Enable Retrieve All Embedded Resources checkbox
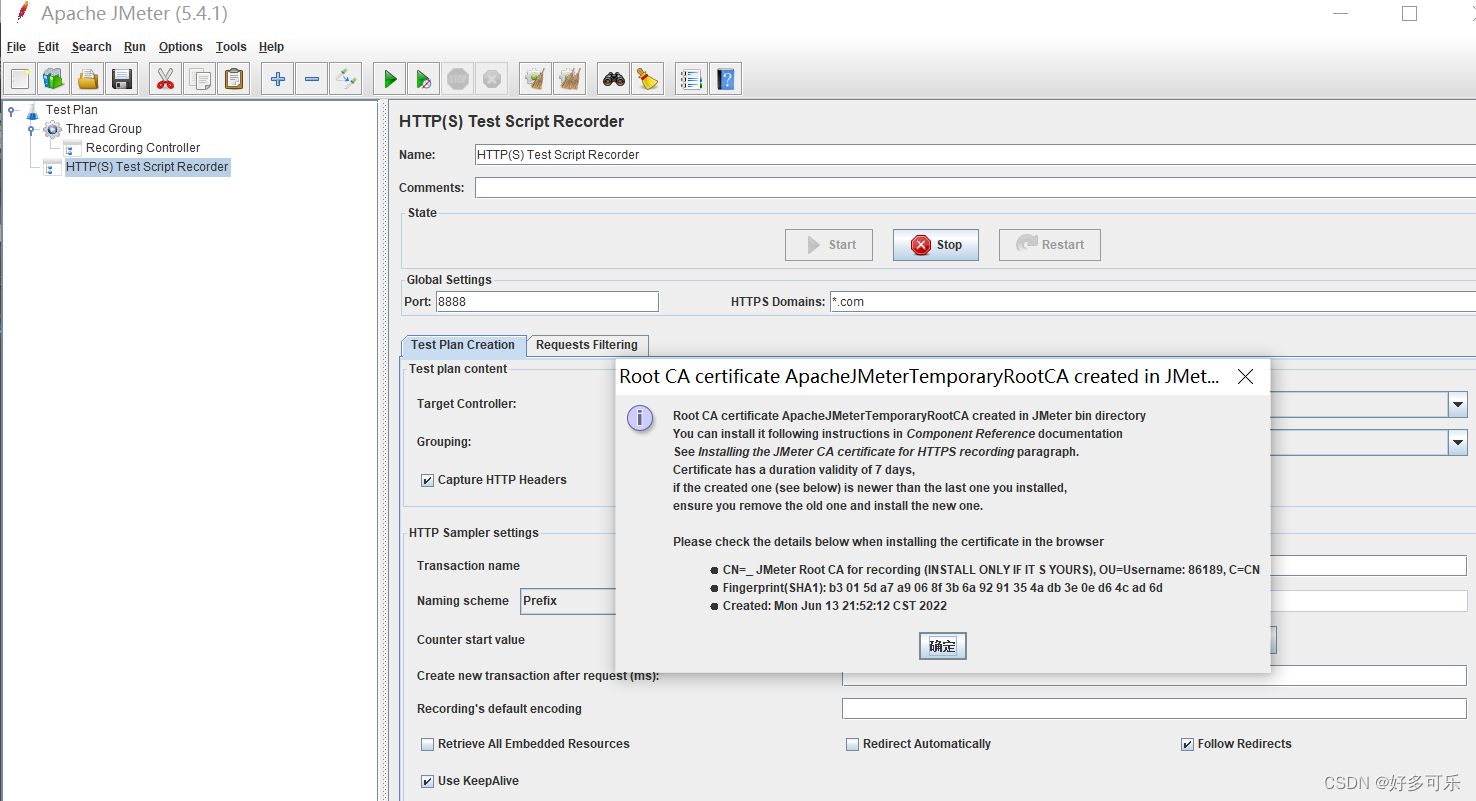 [x=428, y=744]
